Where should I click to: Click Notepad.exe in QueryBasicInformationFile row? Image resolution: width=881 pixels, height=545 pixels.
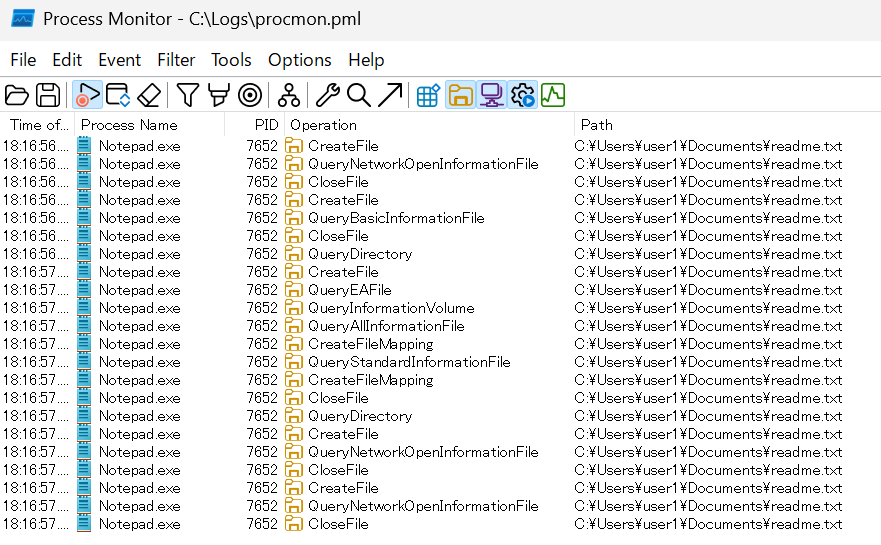tap(140, 218)
